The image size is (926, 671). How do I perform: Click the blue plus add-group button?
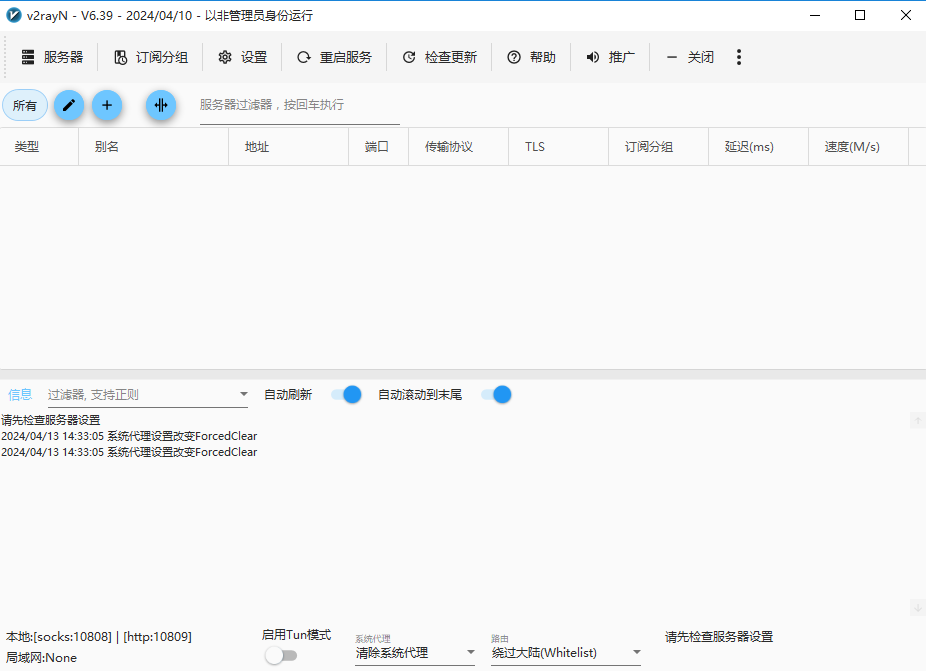click(107, 105)
